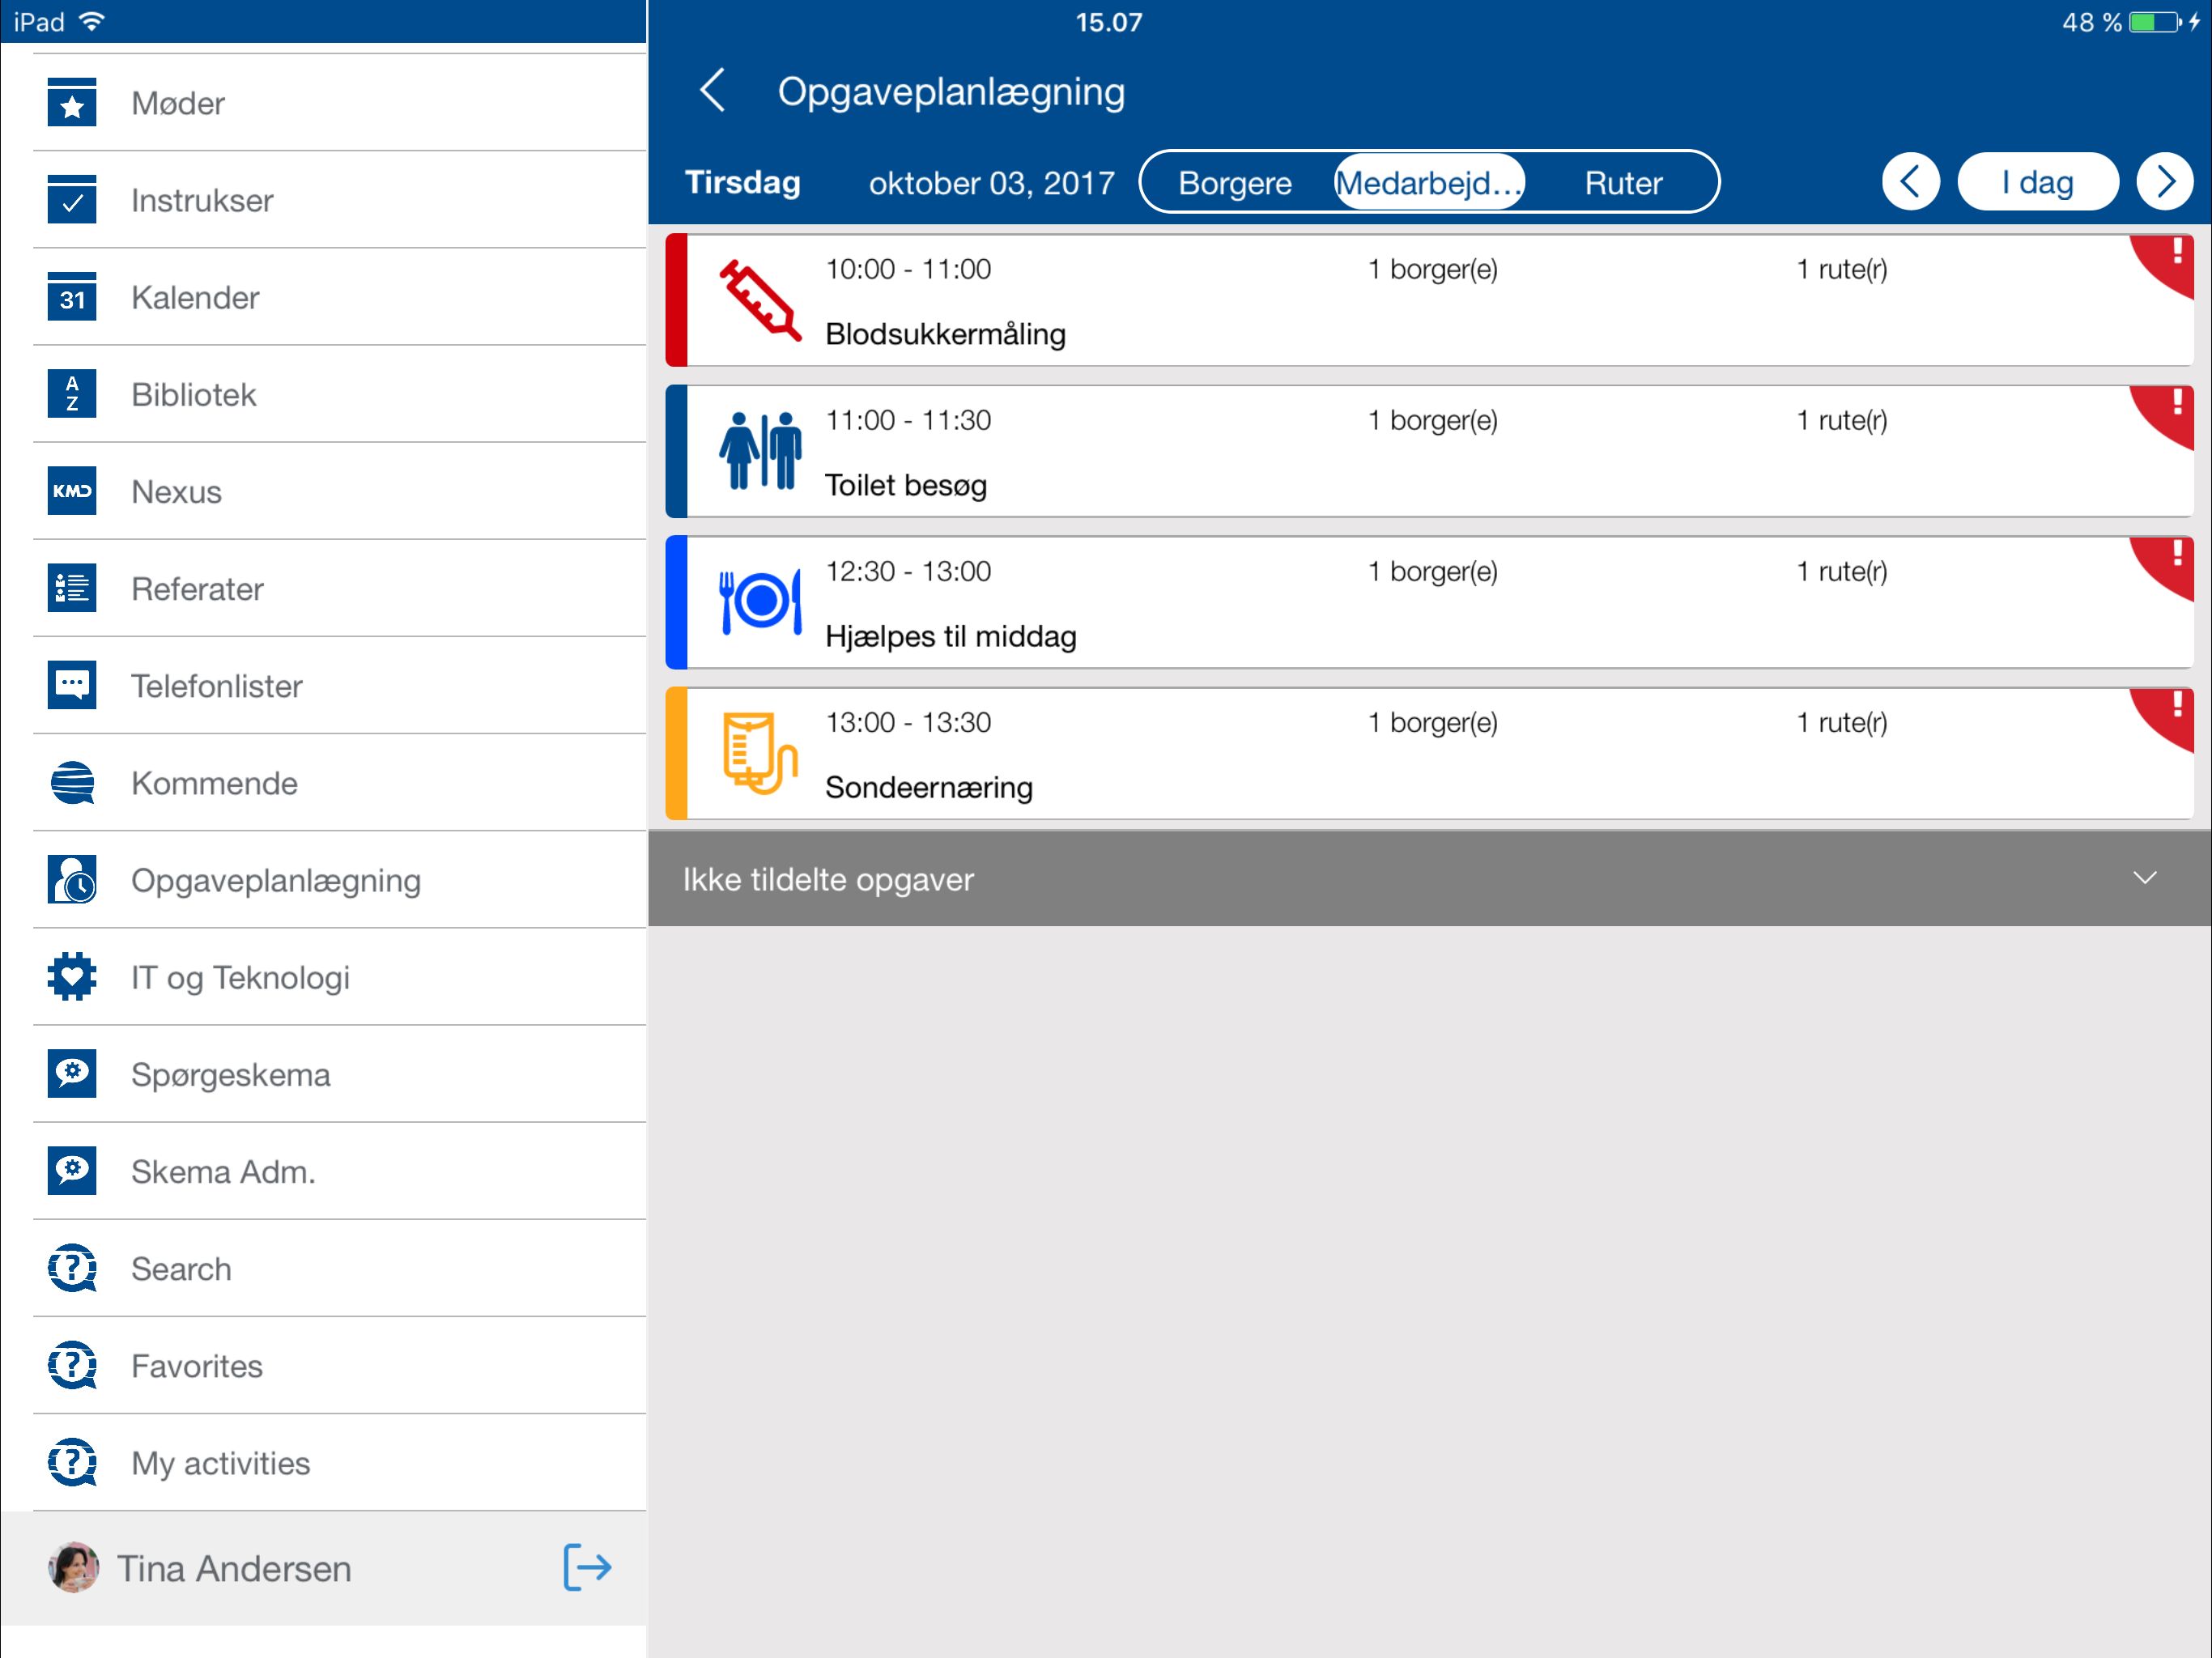Tap the IT og Teknologi gear icon

click(x=72, y=976)
